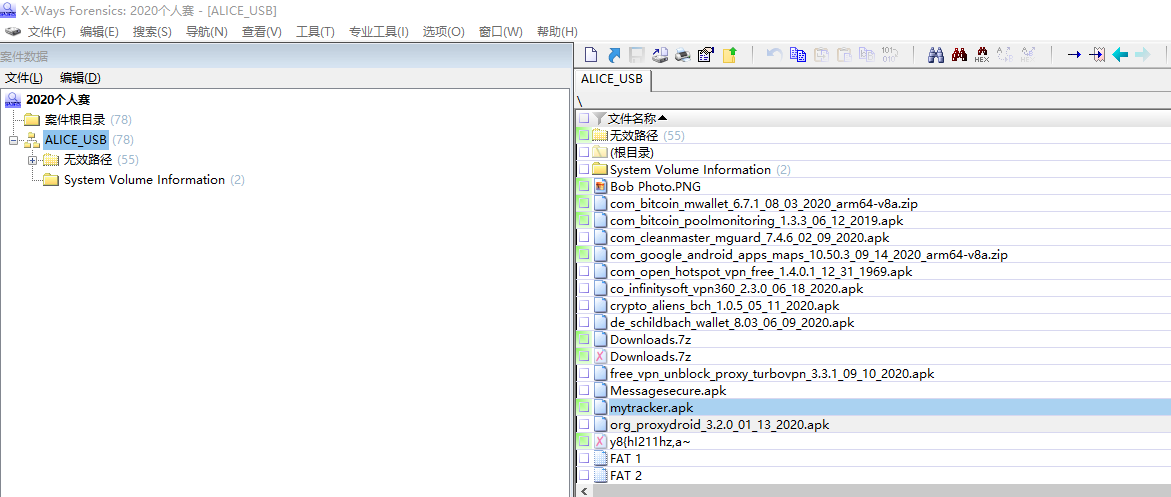Click the (根目录) entry in the file list

point(632,152)
